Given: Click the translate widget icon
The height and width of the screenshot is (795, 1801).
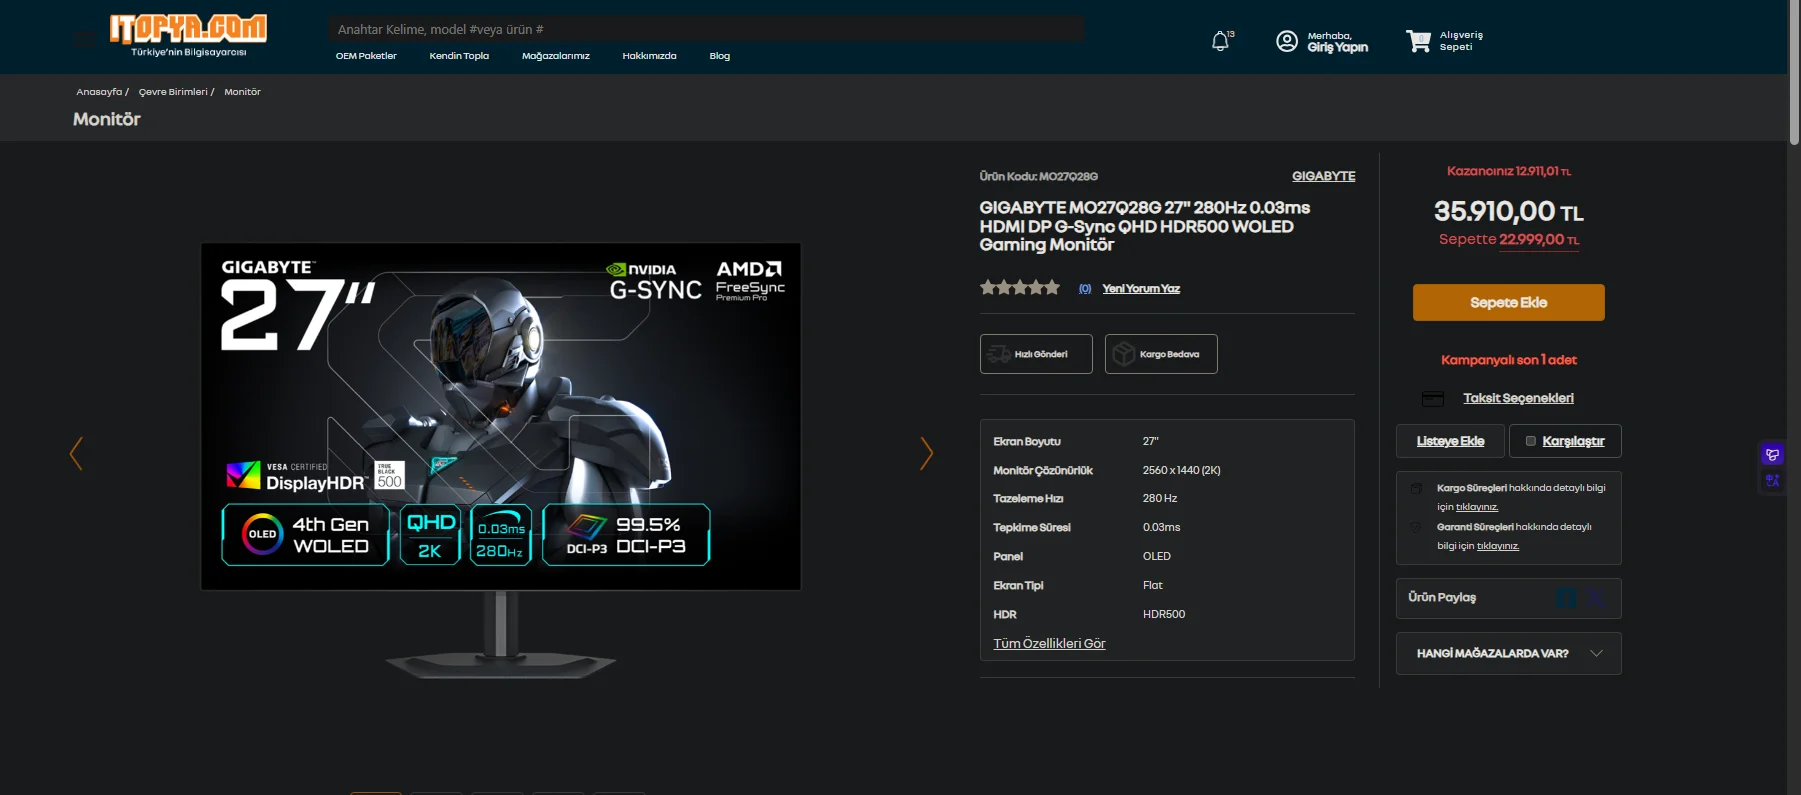Looking at the screenshot, I should pos(1772,481).
